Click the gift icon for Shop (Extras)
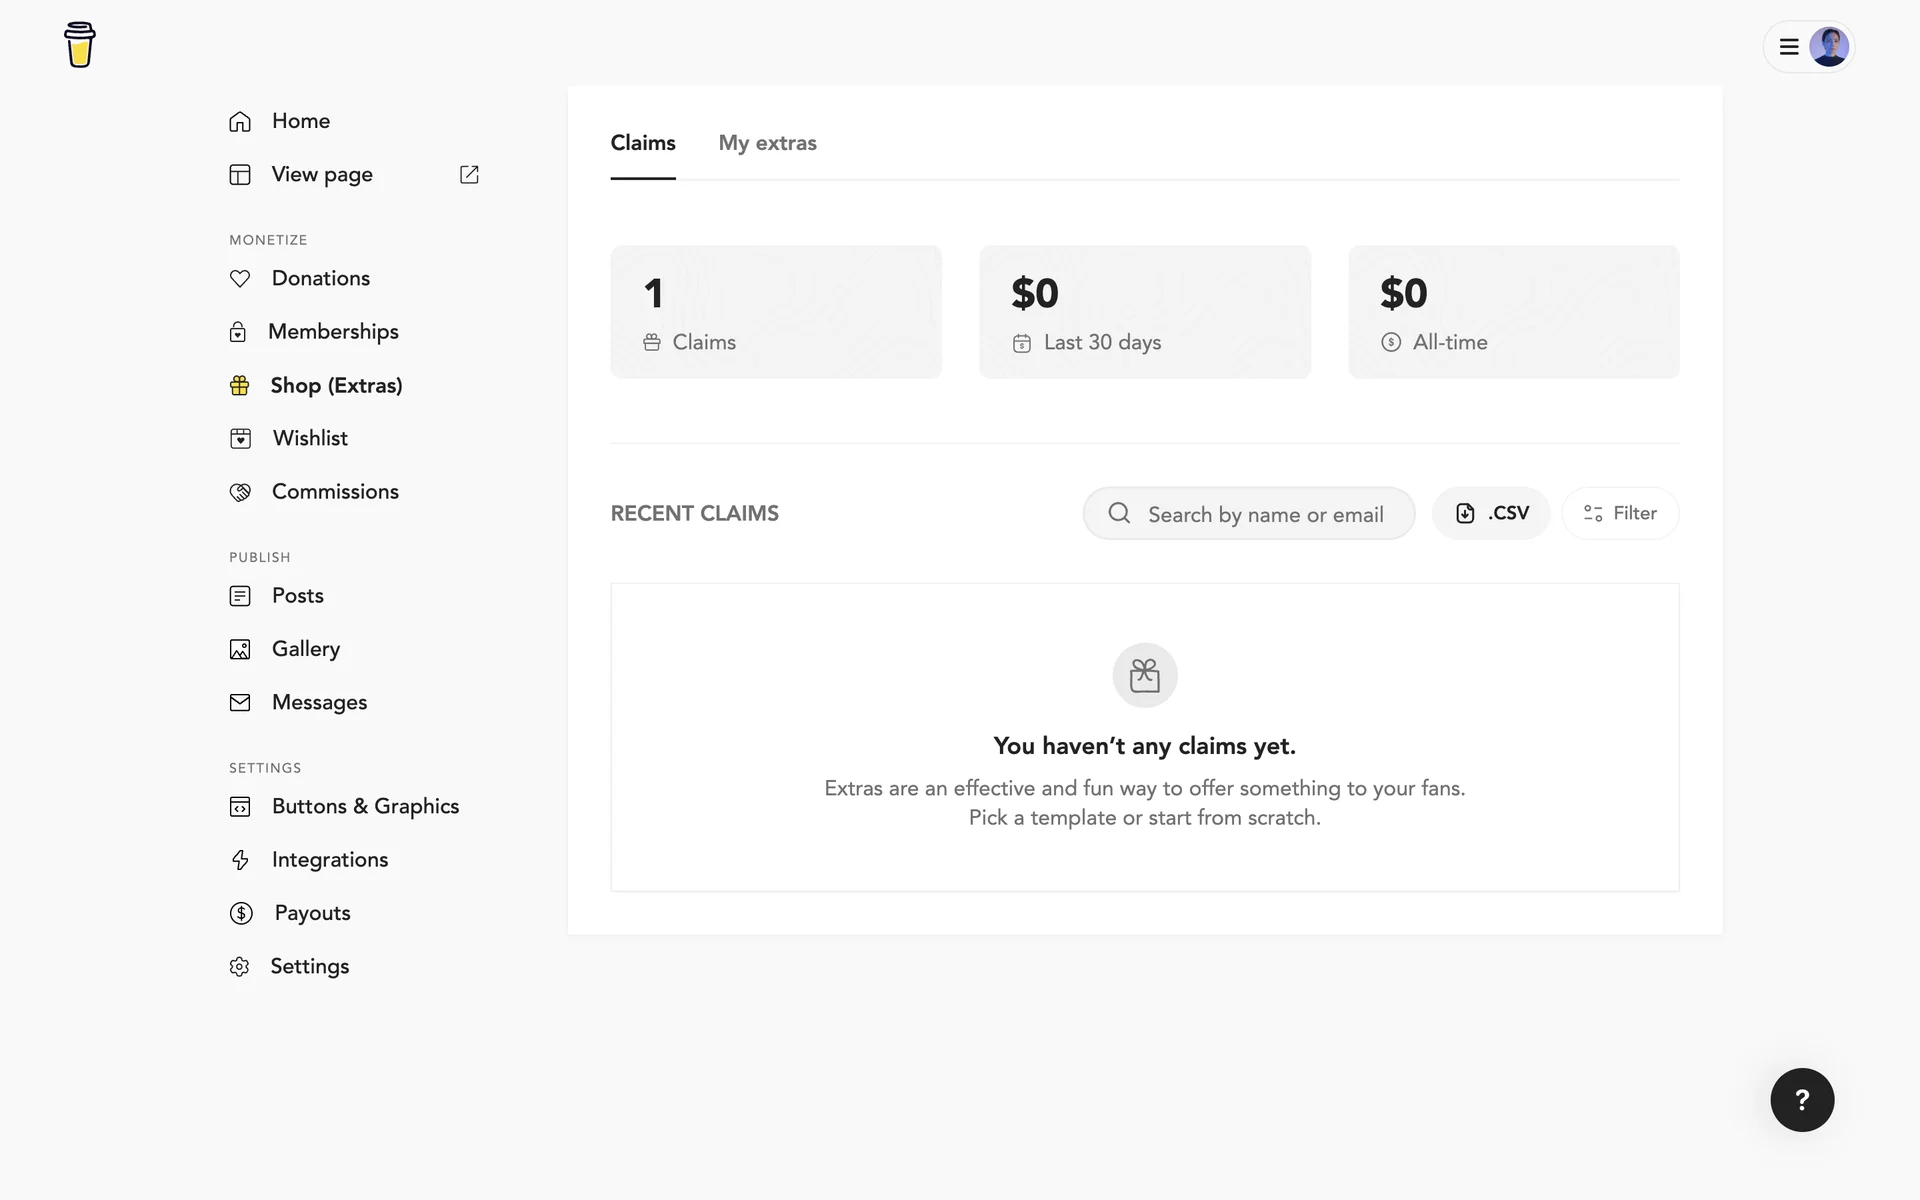 click(x=240, y=386)
